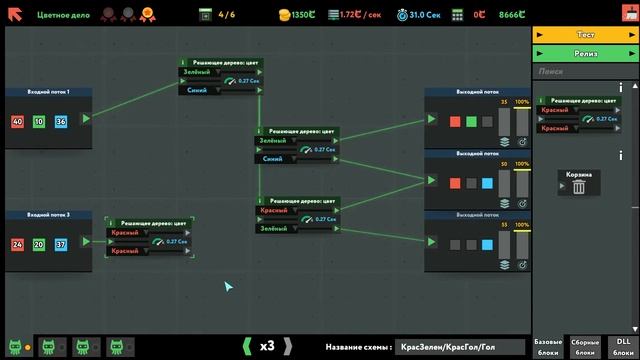
Task: Click the silver medal icon
Action: pyautogui.click(x=128, y=15)
